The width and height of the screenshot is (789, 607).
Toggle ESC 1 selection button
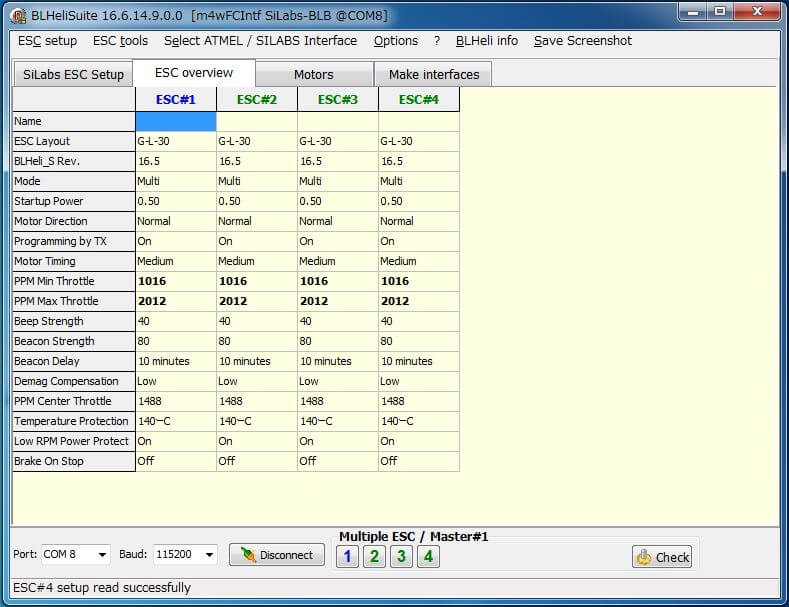click(x=347, y=557)
